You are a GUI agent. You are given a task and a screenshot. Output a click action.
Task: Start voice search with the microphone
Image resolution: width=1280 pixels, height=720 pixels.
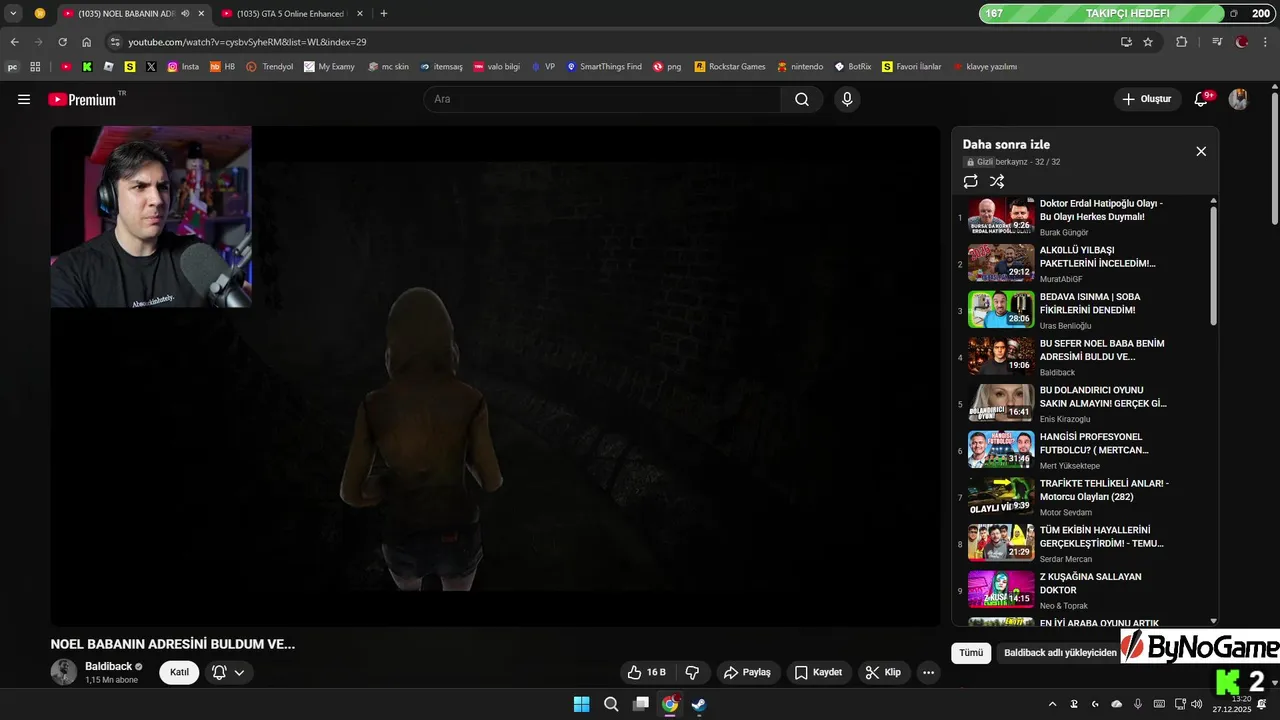847,99
